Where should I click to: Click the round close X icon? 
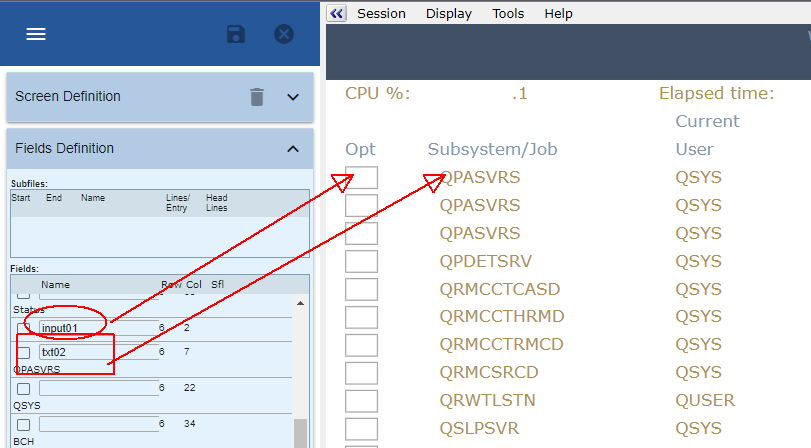[284, 34]
